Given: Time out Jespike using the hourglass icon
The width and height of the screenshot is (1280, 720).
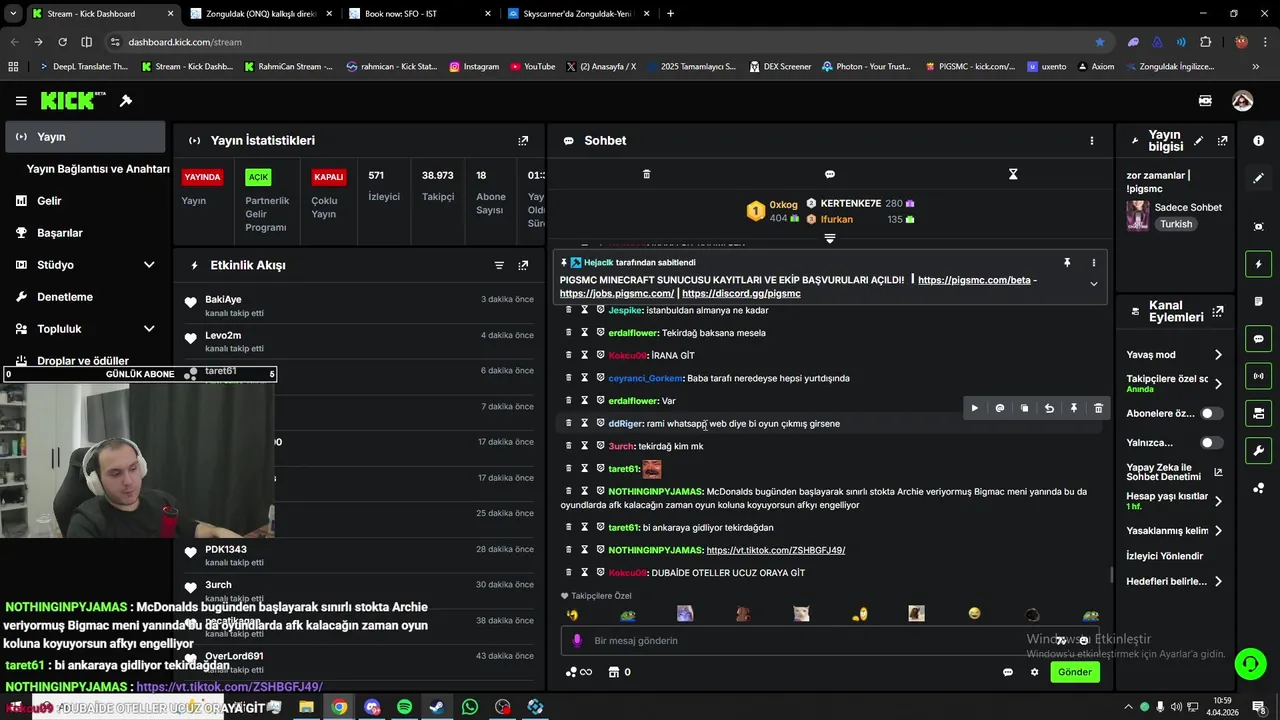Looking at the screenshot, I should pos(585,310).
